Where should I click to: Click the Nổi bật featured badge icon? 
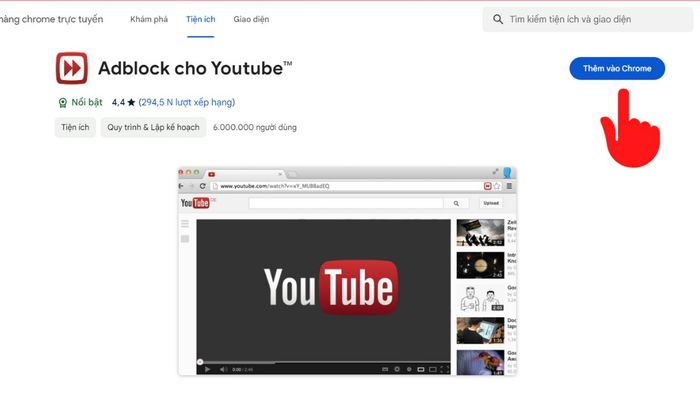pos(62,103)
